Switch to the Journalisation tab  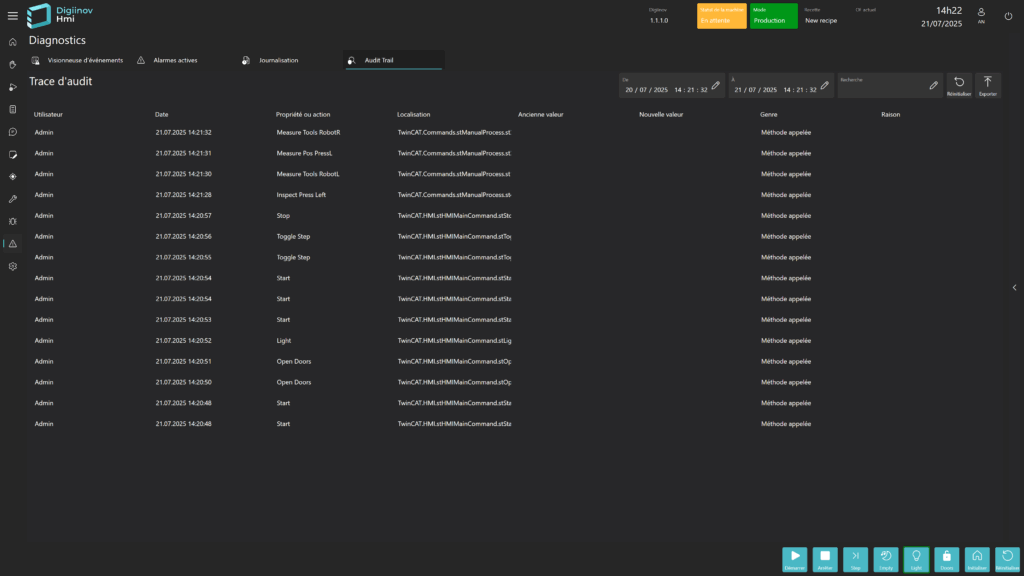(279, 60)
